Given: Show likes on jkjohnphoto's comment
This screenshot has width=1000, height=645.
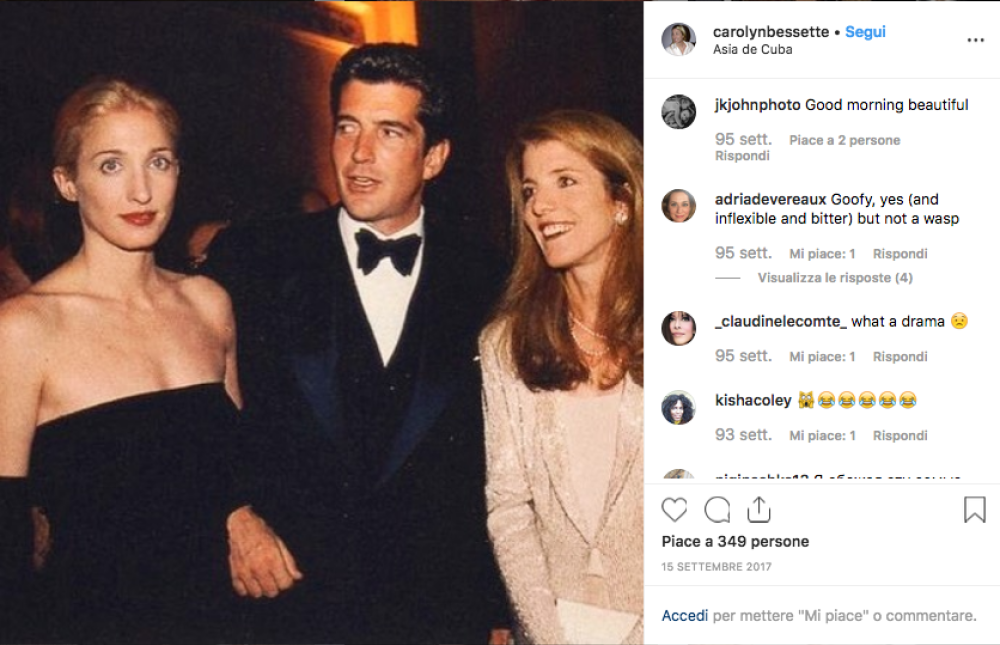Looking at the screenshot, I should (844, 140).
